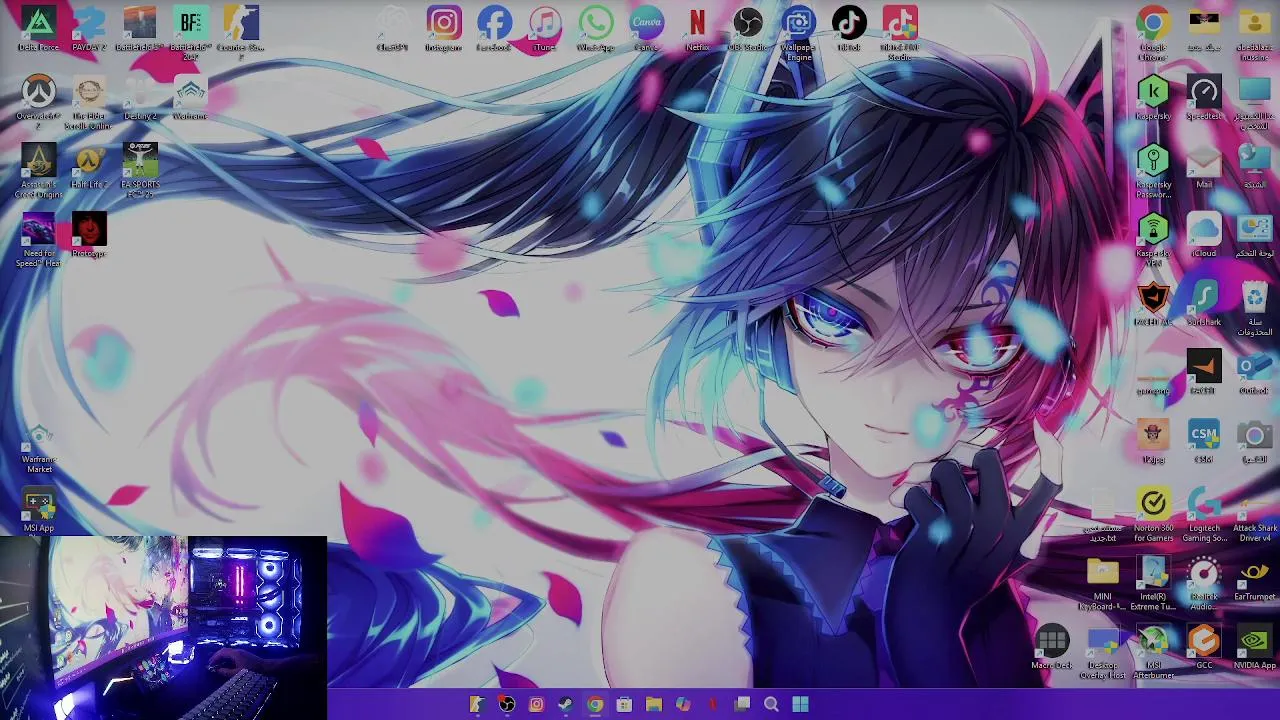Select the Logitech Gaming Software icon
Screen dimensions: 1280x720
1204,515
